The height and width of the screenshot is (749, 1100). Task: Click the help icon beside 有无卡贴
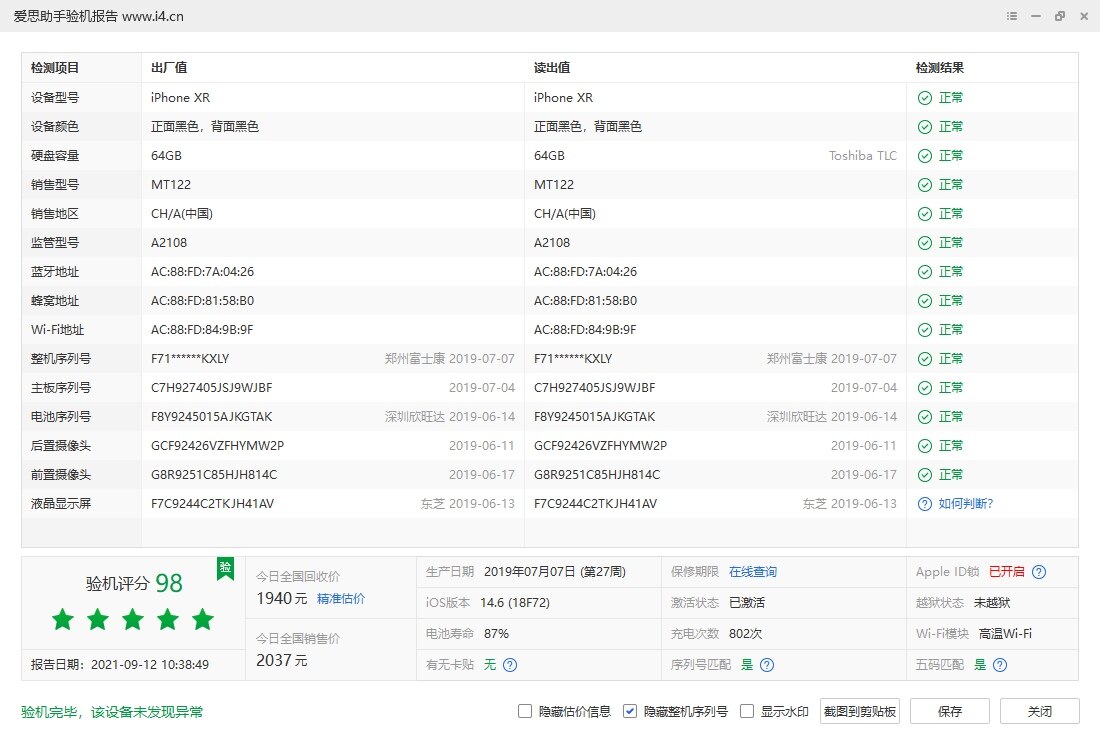(510, 665)
